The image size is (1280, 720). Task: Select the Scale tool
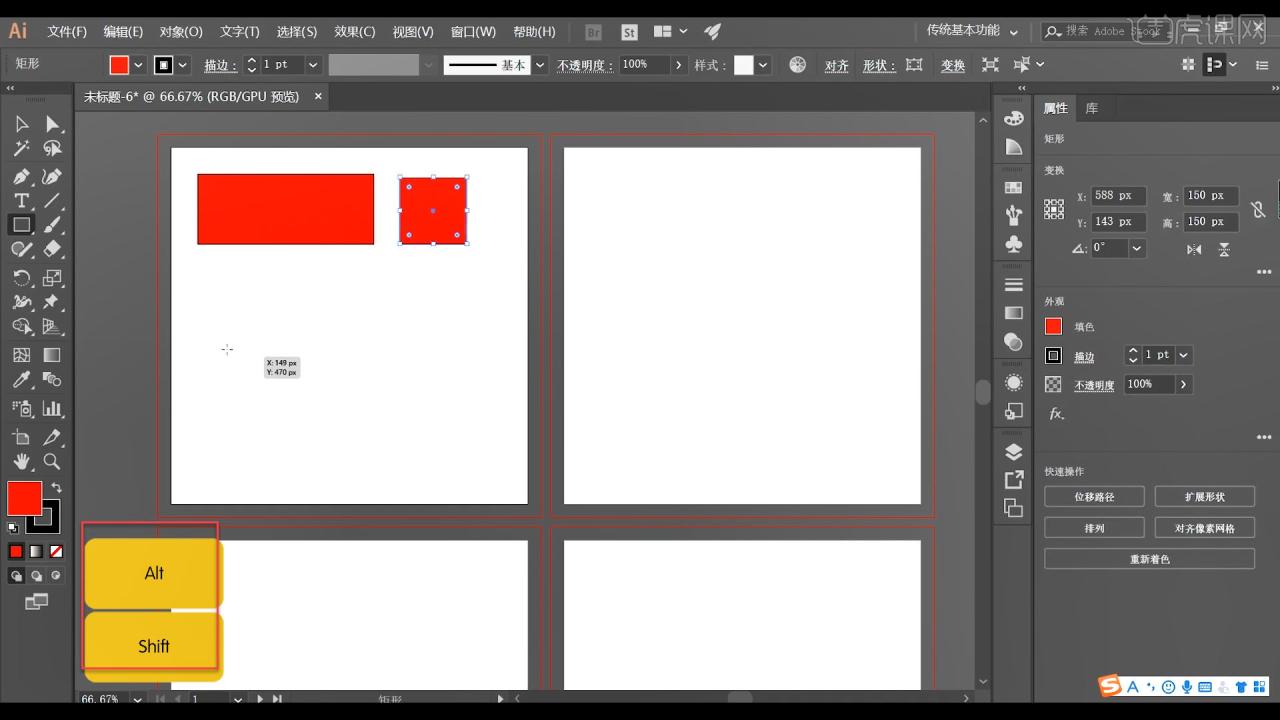pos(53,277)
